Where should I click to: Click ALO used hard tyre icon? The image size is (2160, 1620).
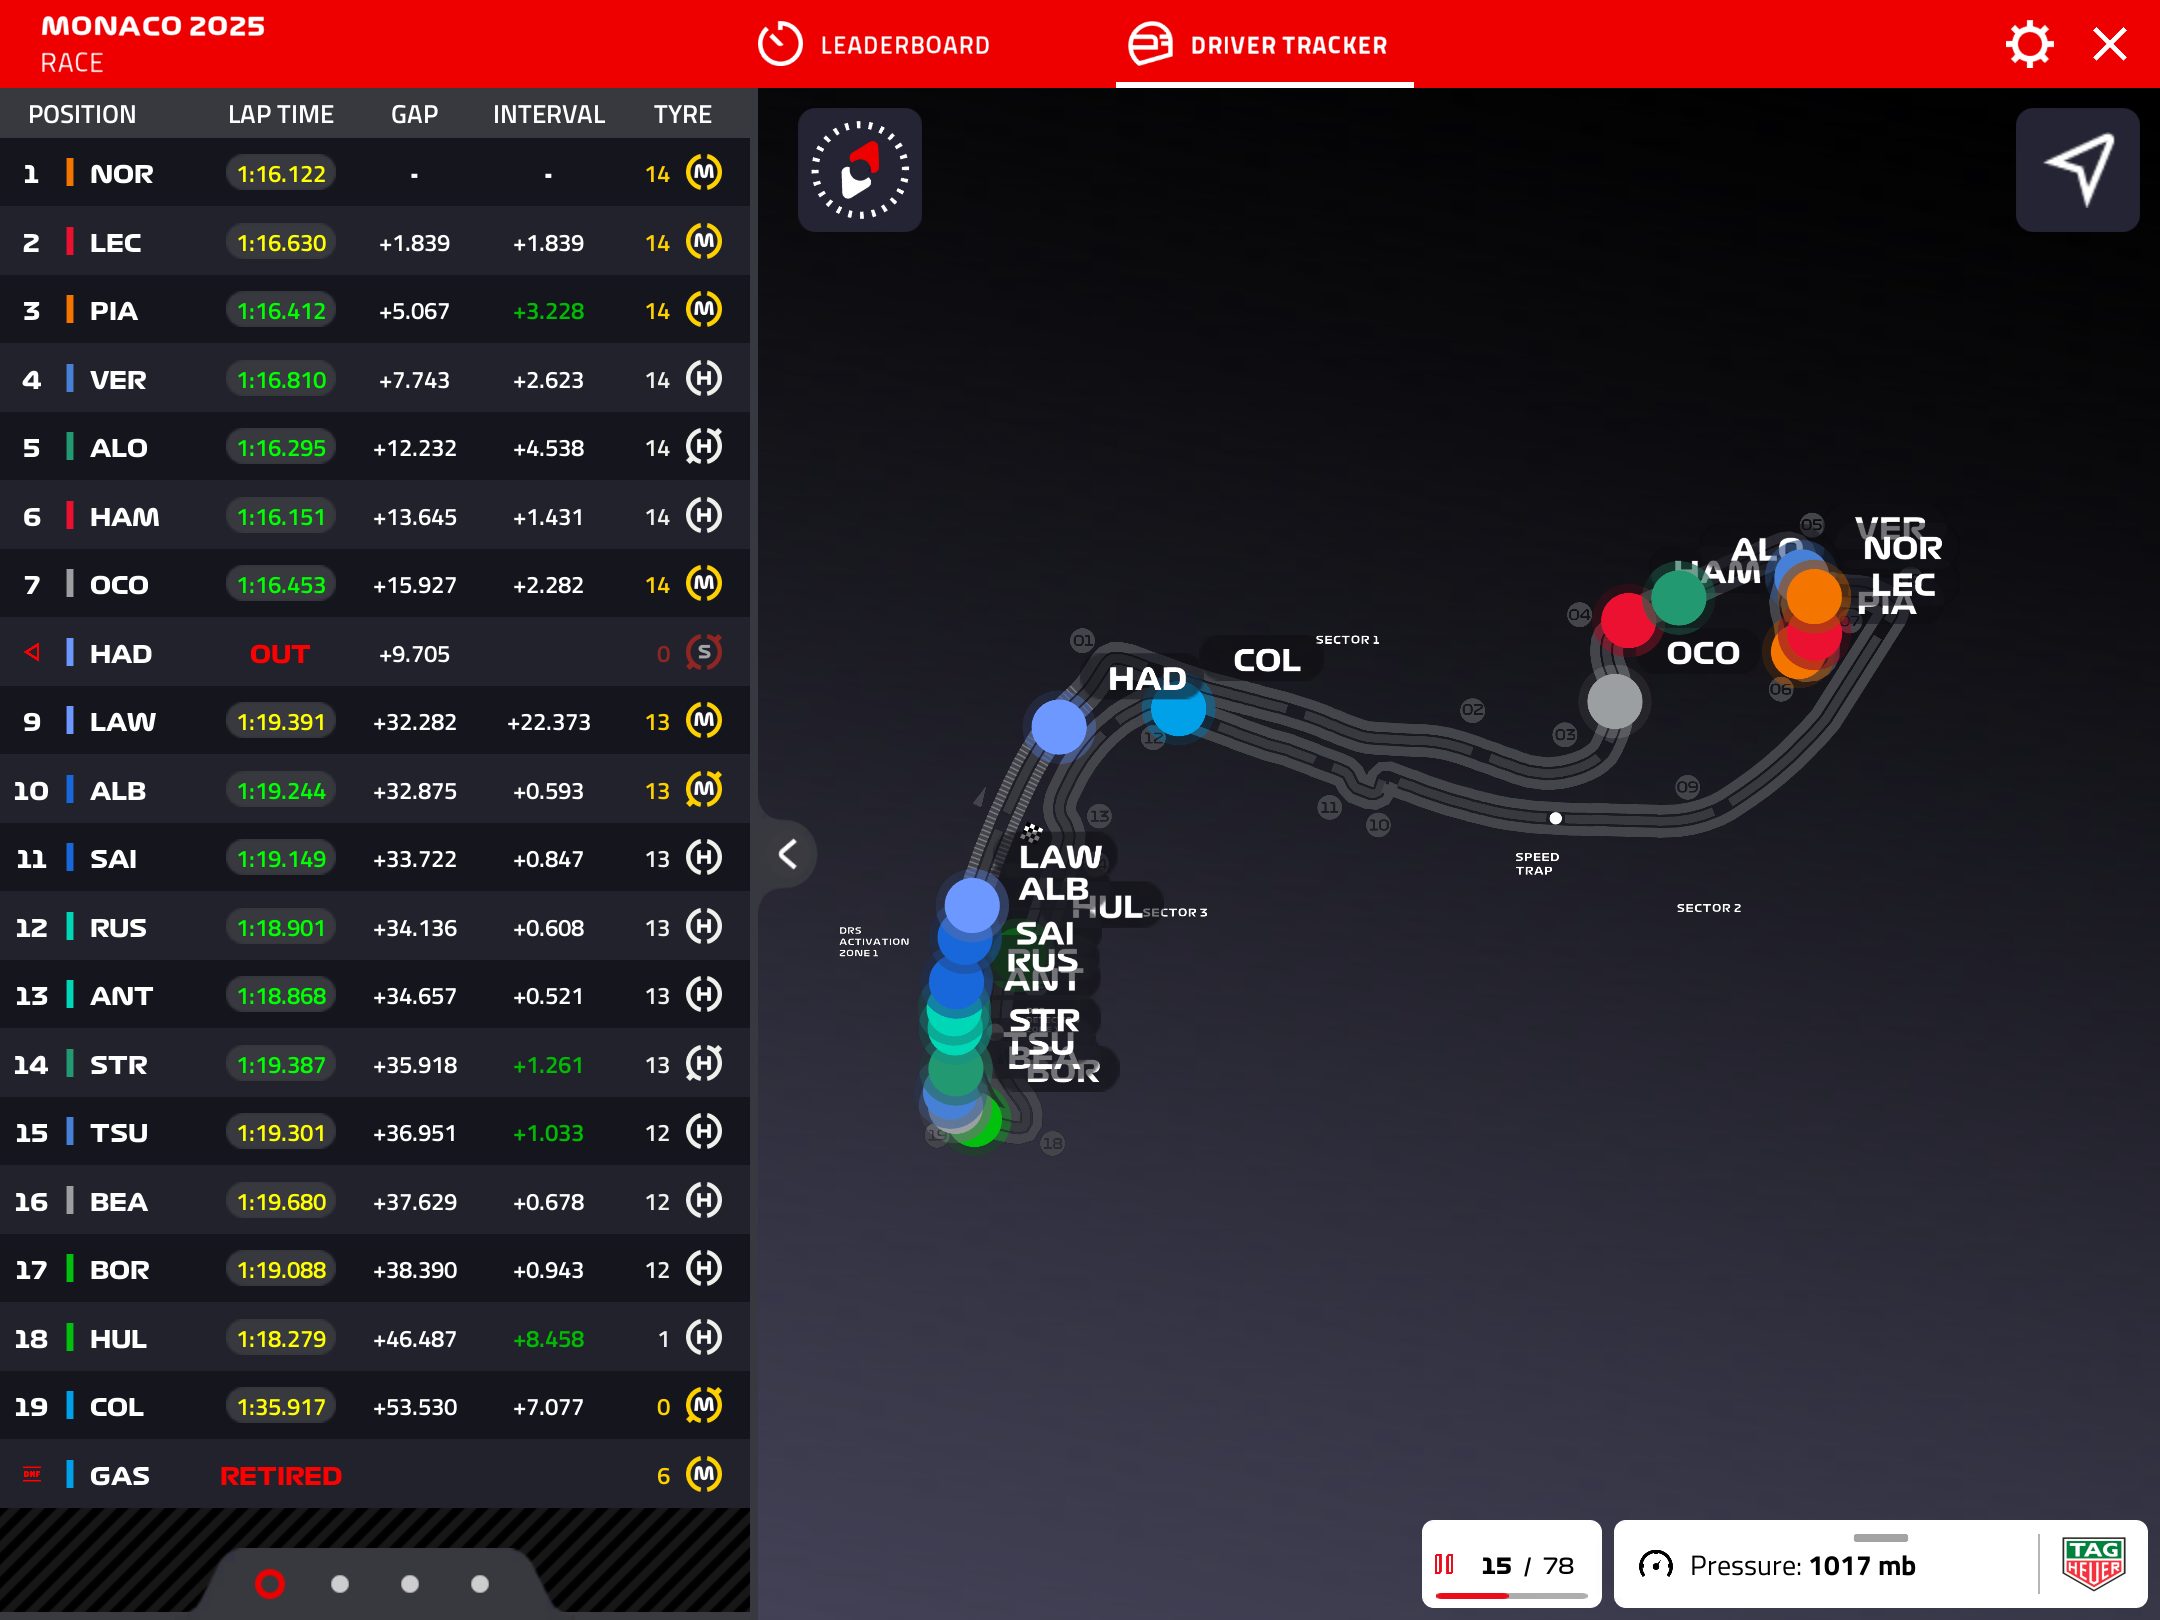(x=704, y=447)
